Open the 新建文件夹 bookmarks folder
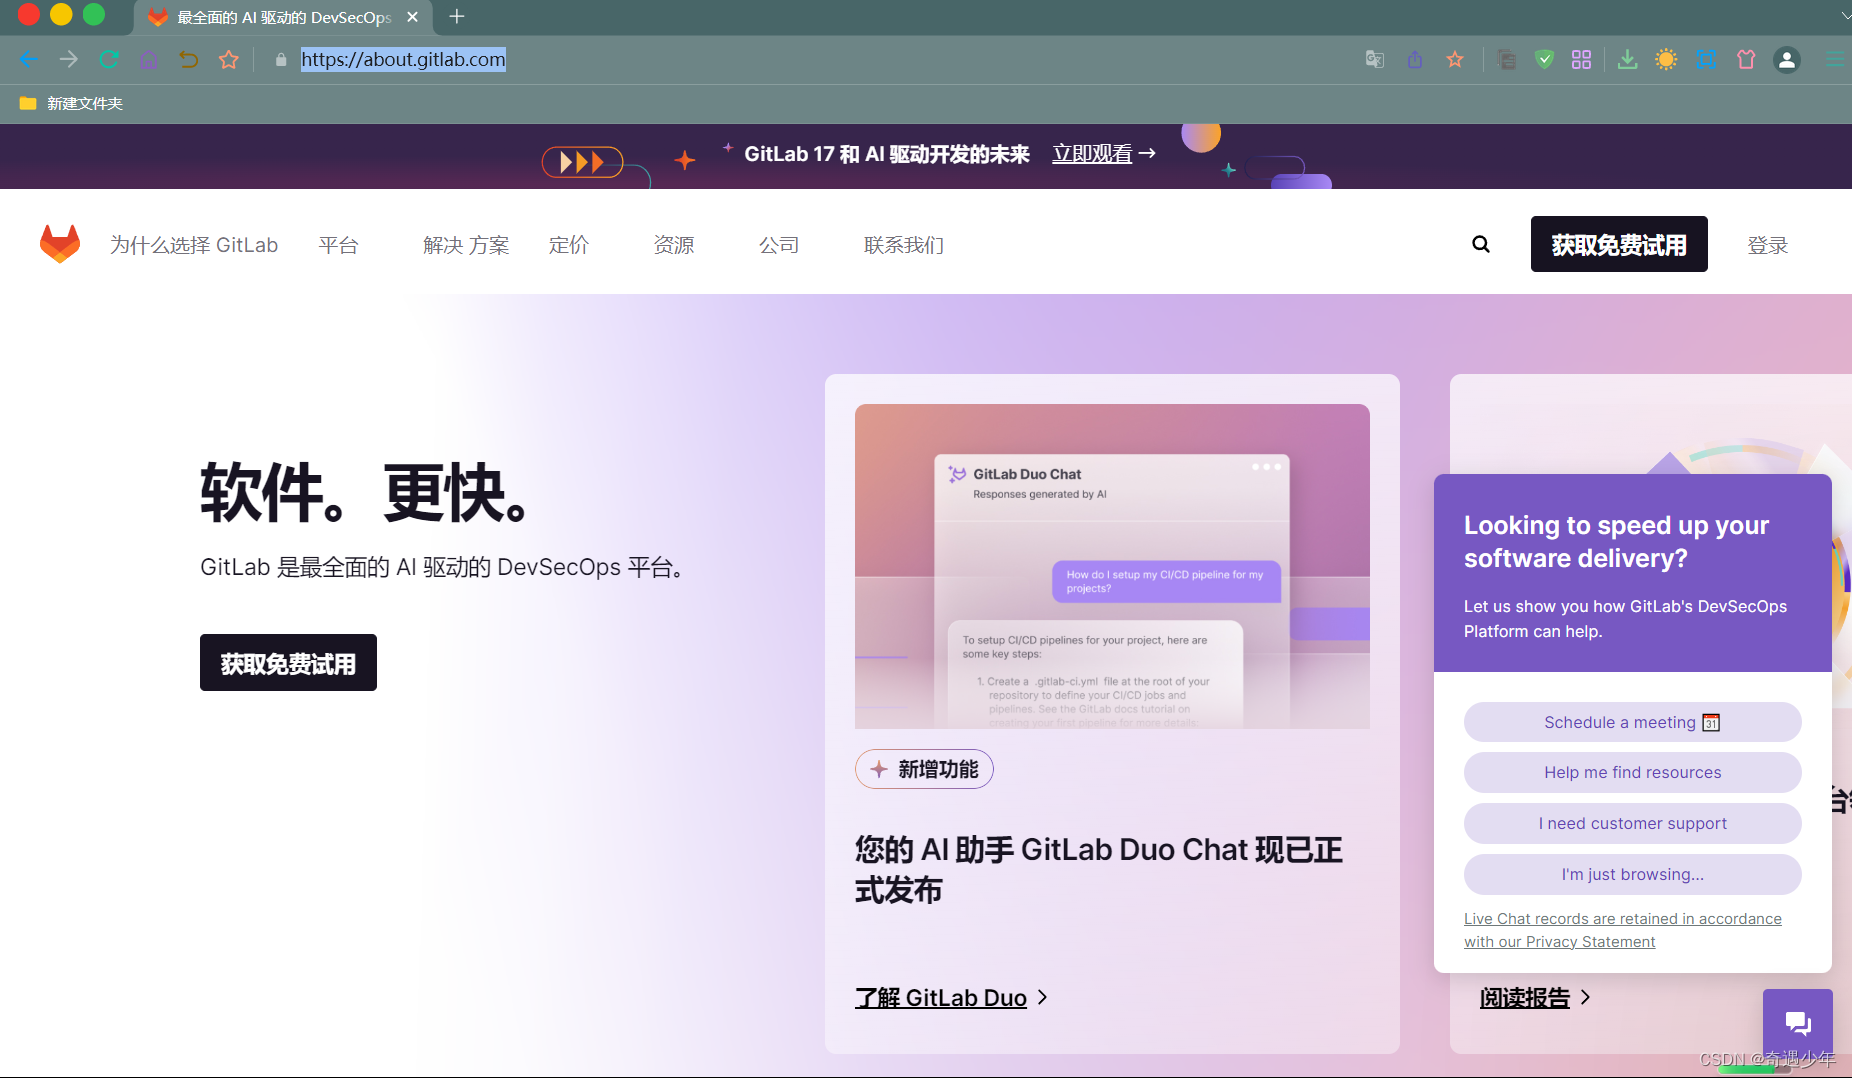 (71, 103)
